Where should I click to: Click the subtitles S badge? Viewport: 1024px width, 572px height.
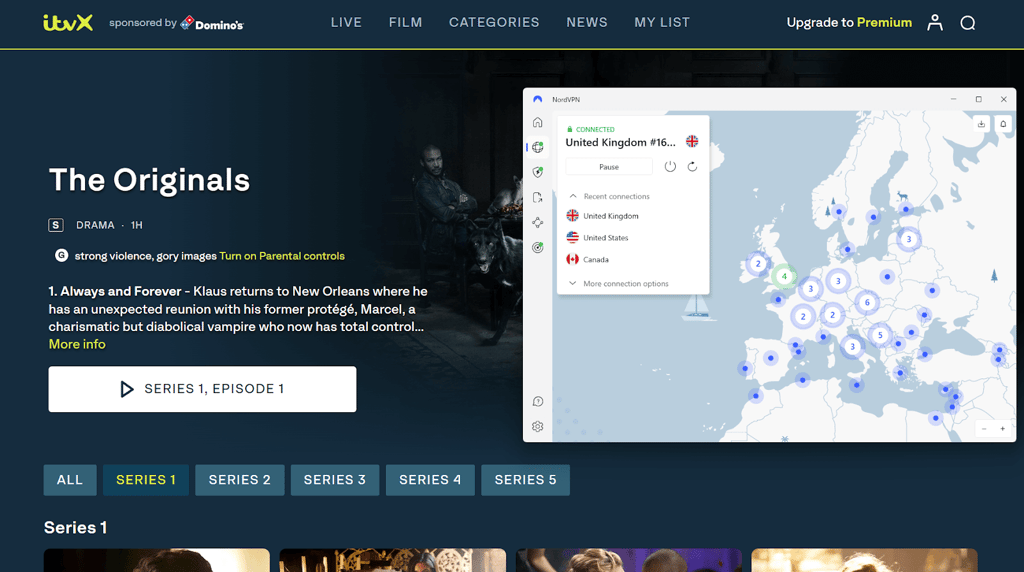coord(56,225)
